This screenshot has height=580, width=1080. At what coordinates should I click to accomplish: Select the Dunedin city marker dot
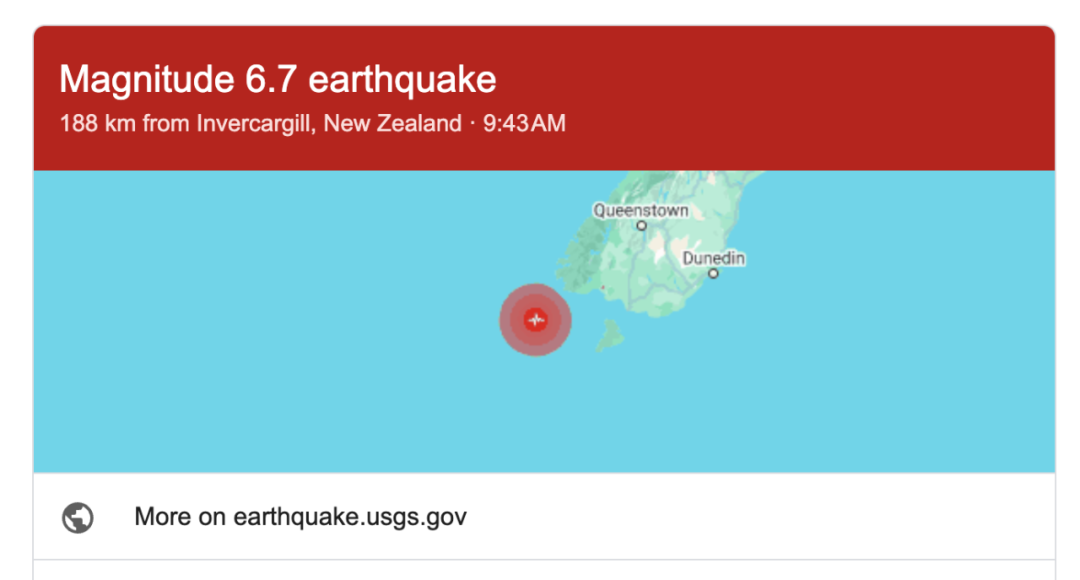point(714,273)
